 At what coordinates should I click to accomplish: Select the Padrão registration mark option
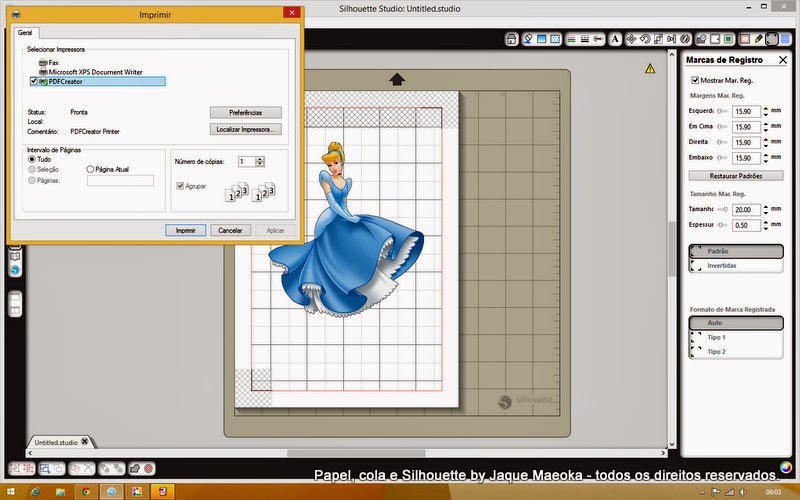pyautogui.click(x=736, y=251)
